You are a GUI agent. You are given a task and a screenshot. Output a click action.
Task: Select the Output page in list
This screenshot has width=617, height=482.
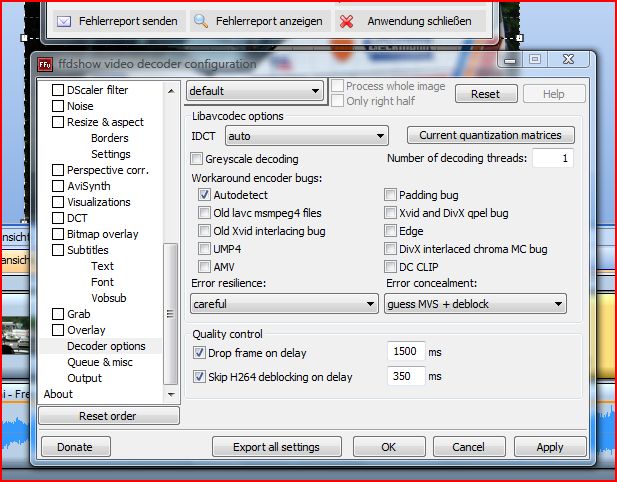[84, 378]
